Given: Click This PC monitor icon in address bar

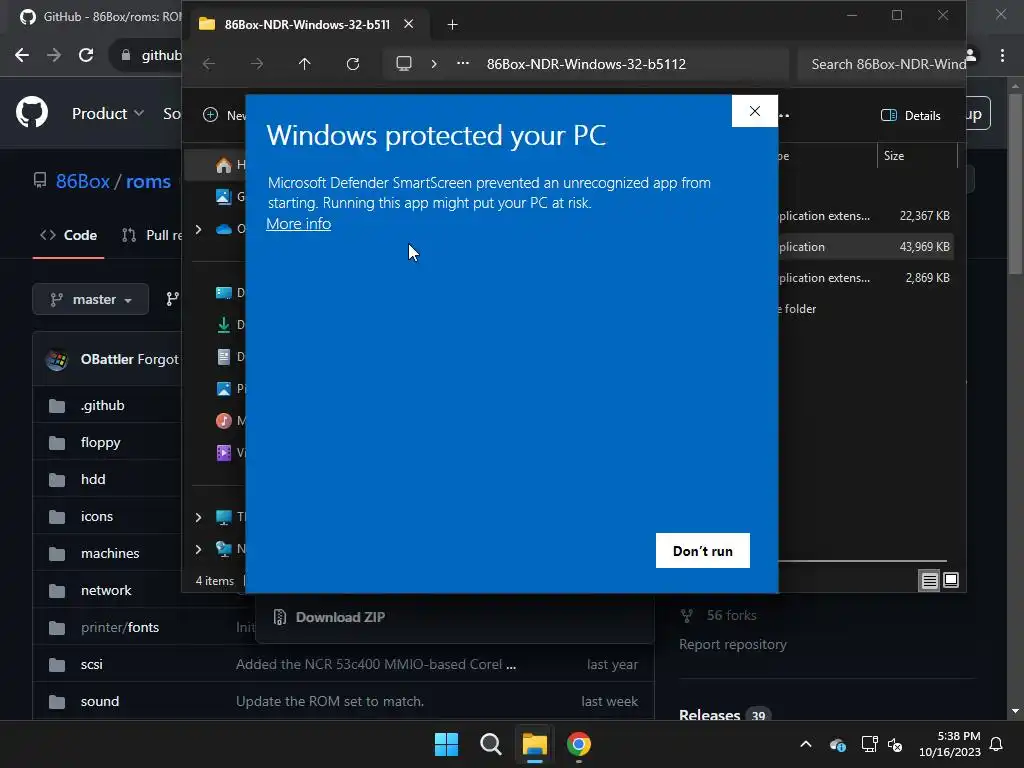Looking at the screenshot, I should coord(404,64).
